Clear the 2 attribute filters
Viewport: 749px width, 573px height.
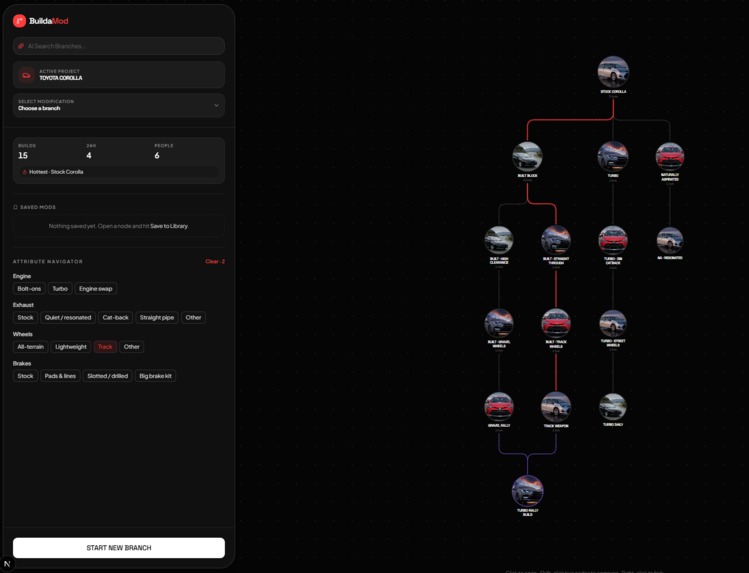pos(215,262)
